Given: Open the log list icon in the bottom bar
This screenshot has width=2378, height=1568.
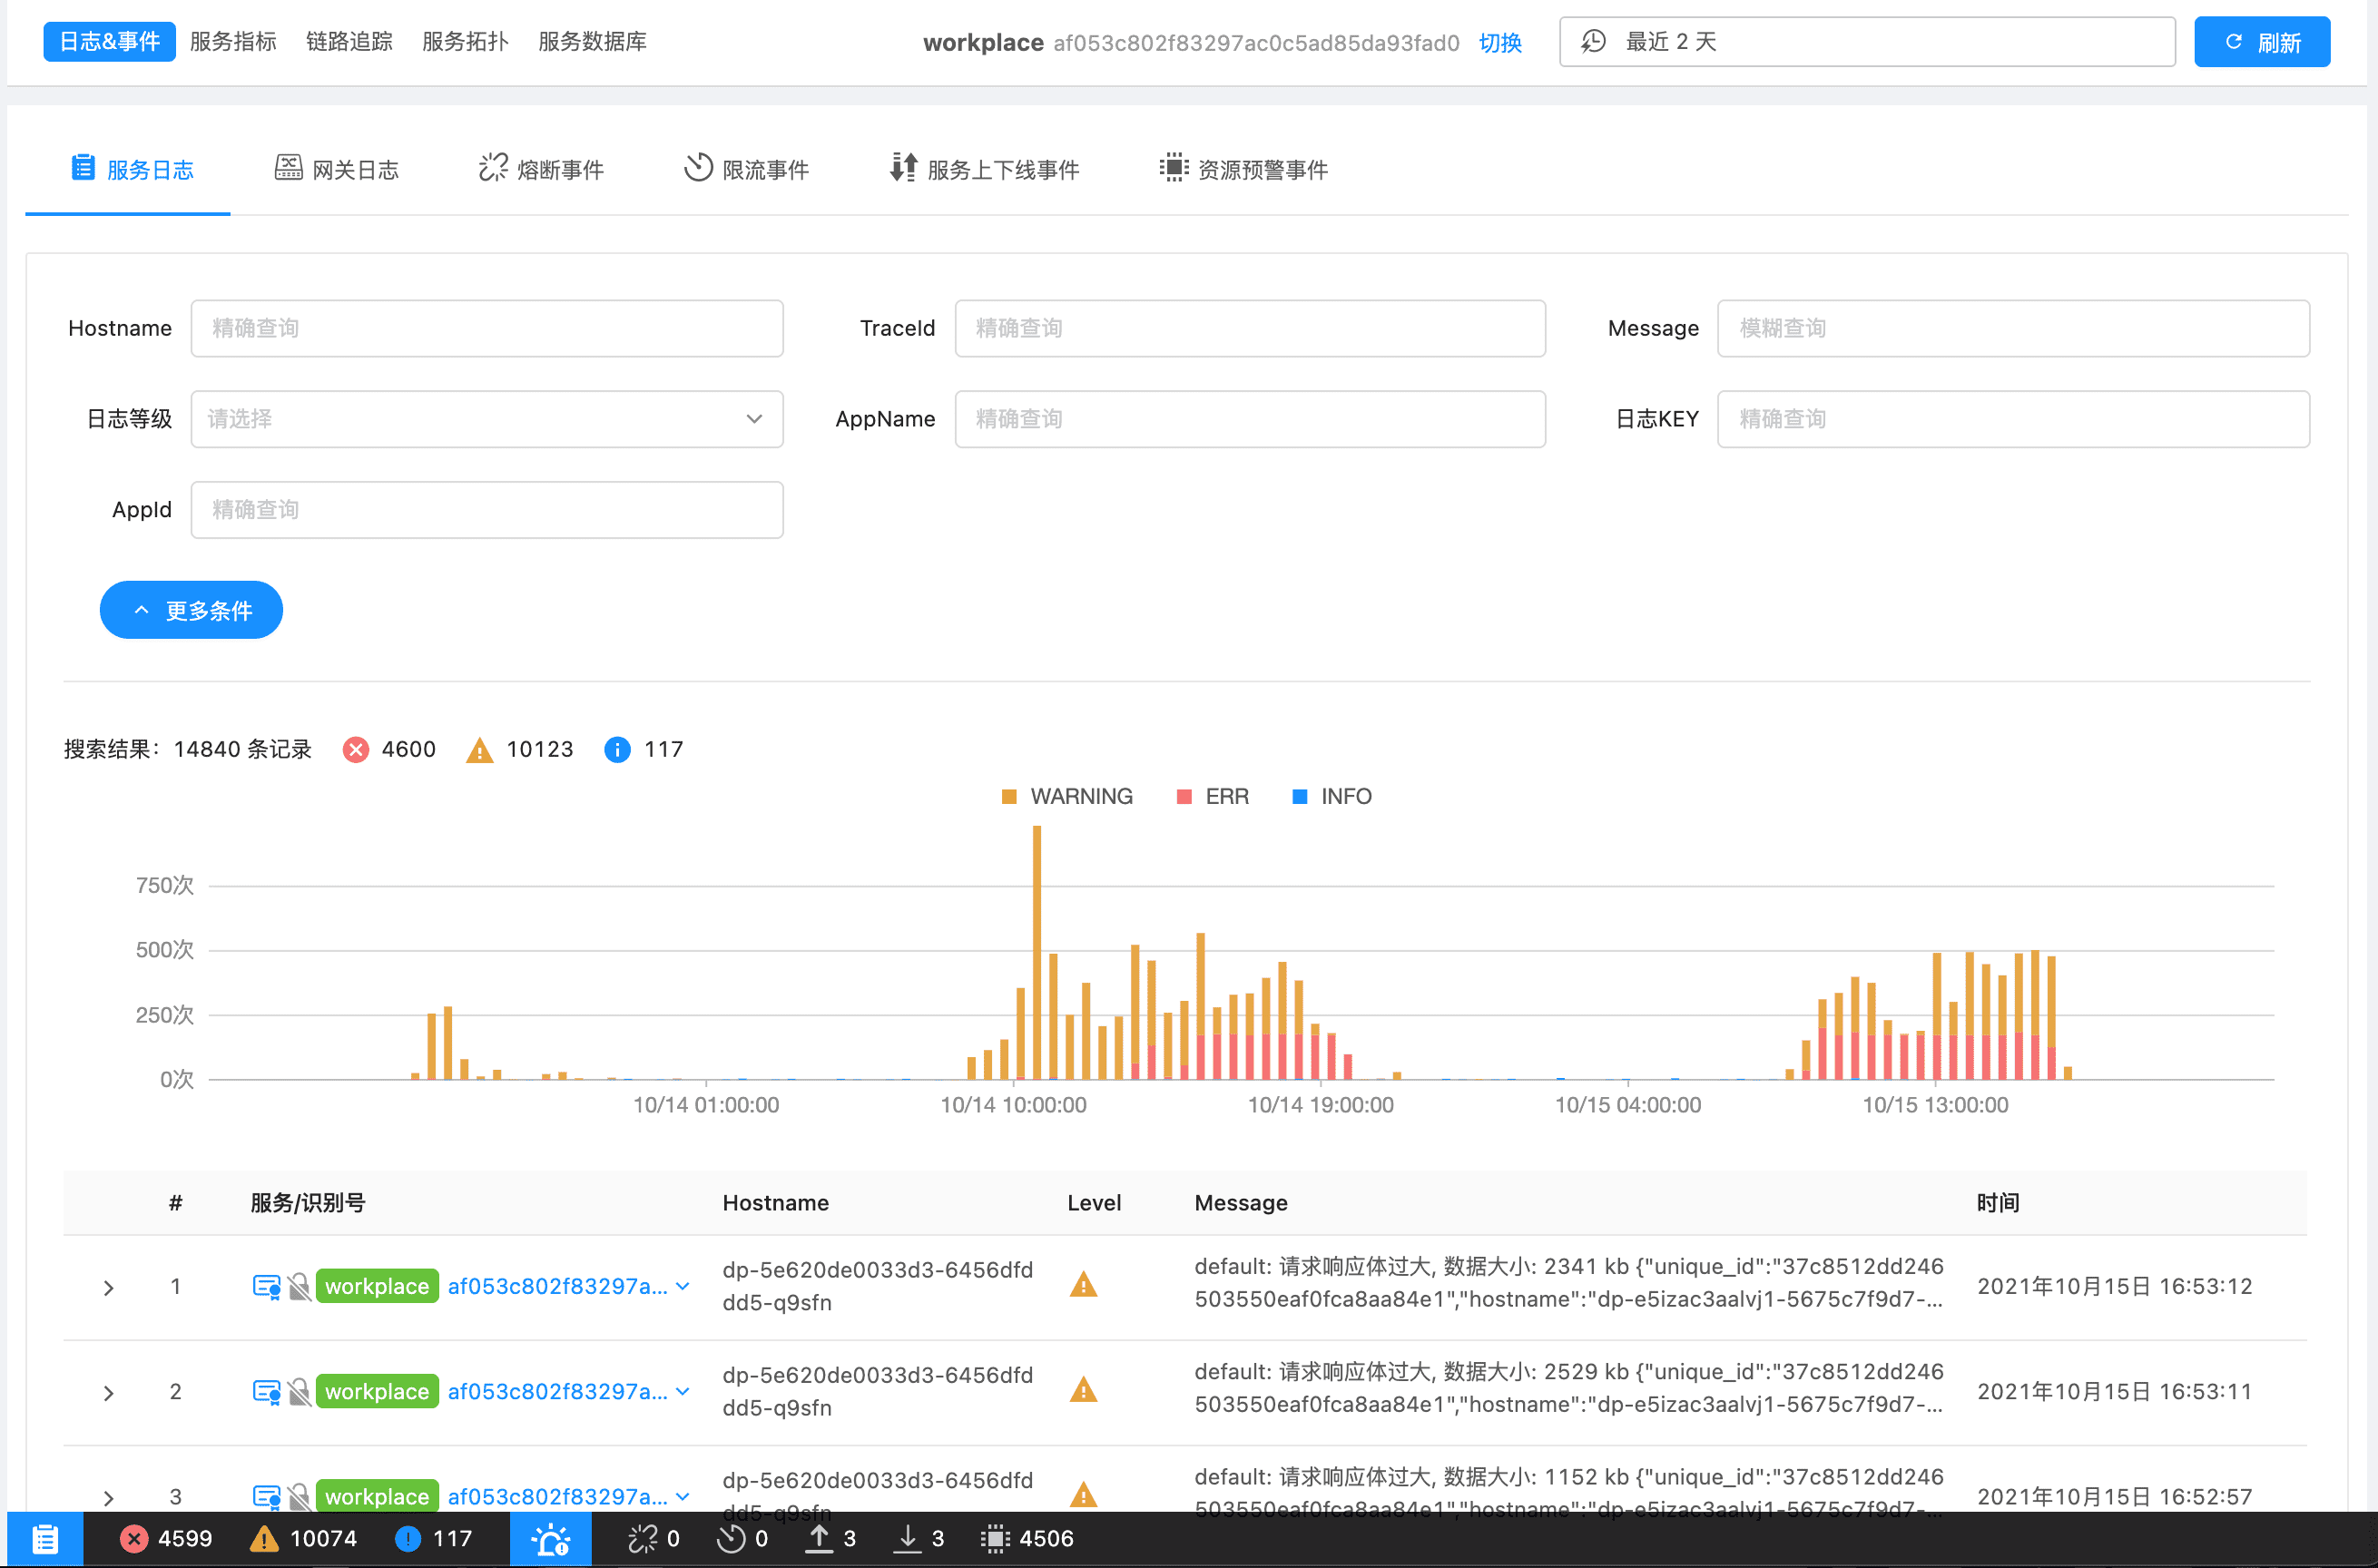Looking at the screenshot, I should click(45, 1538).
